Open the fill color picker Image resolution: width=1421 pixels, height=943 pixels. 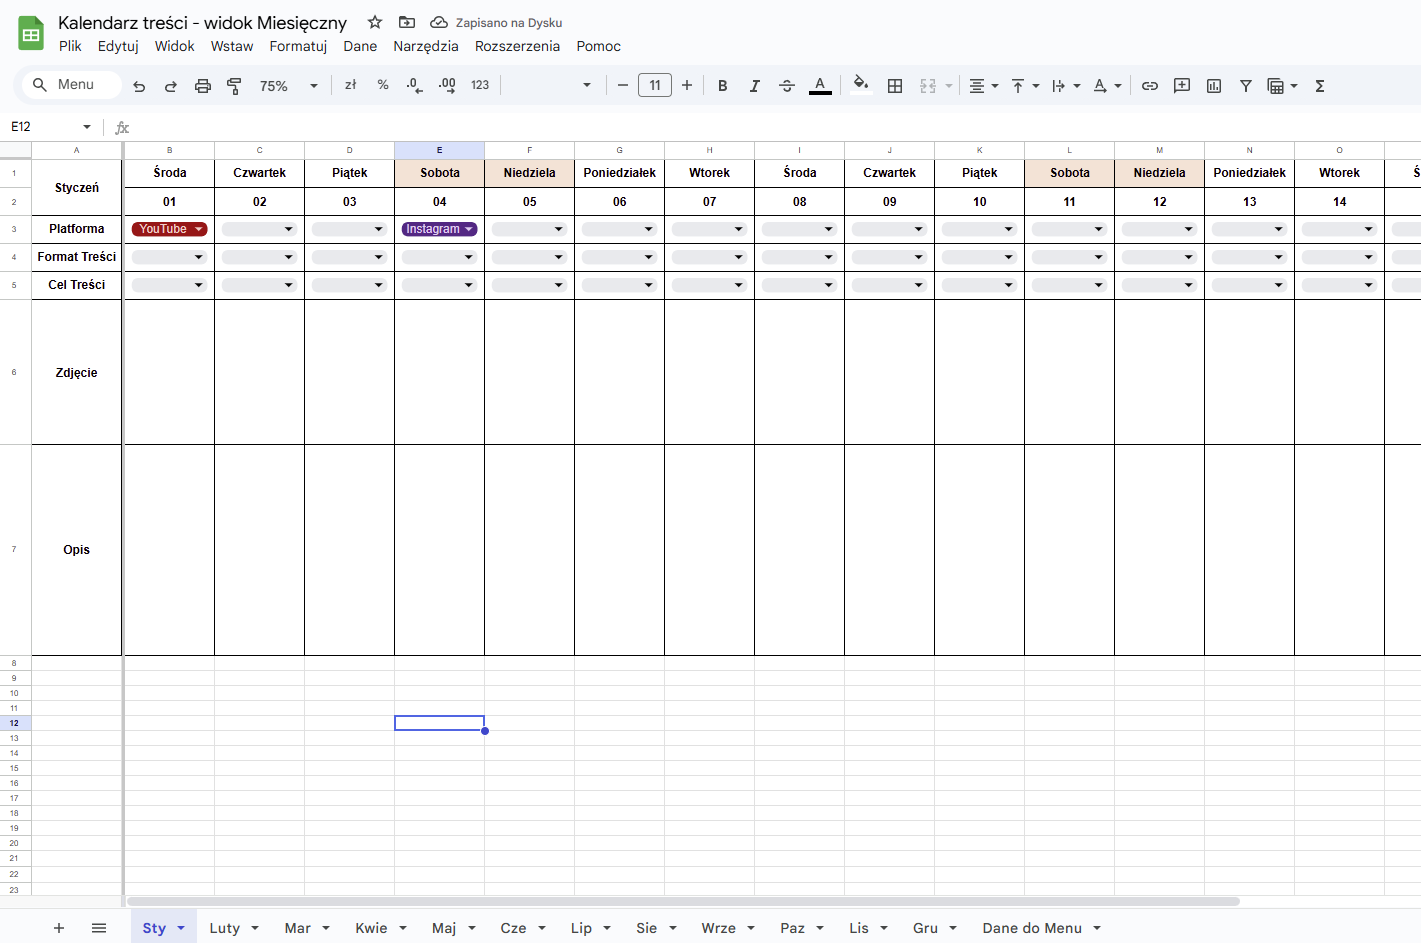(860, 85)
